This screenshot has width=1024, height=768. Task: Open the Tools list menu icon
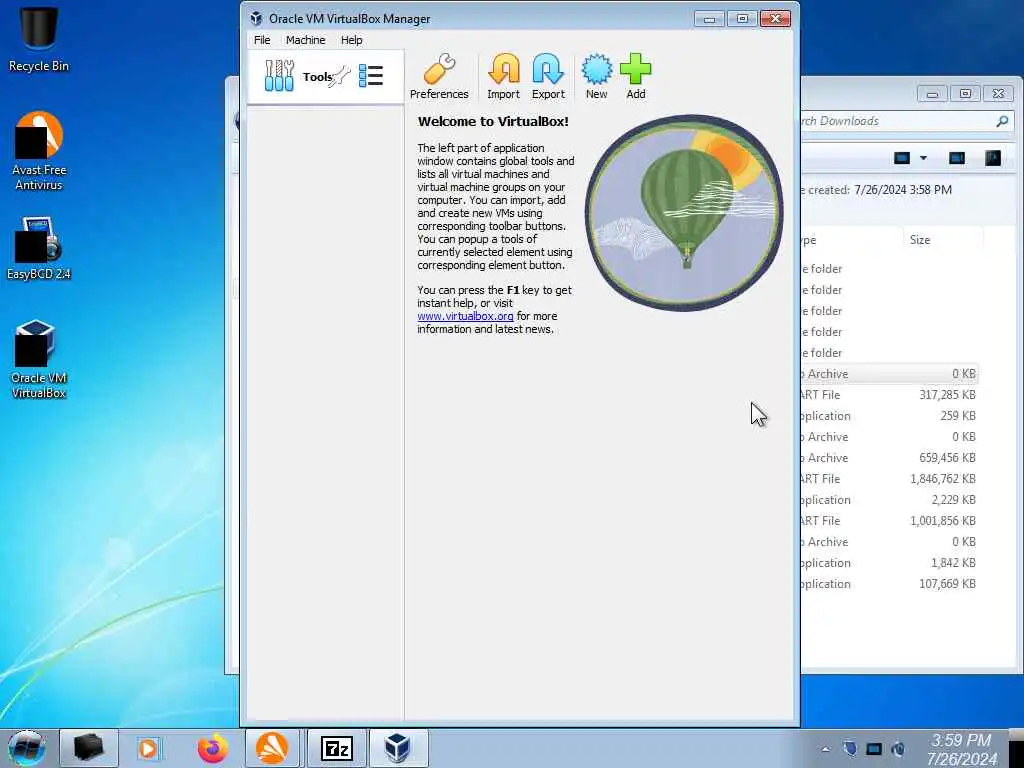click(x=371, y=76)
